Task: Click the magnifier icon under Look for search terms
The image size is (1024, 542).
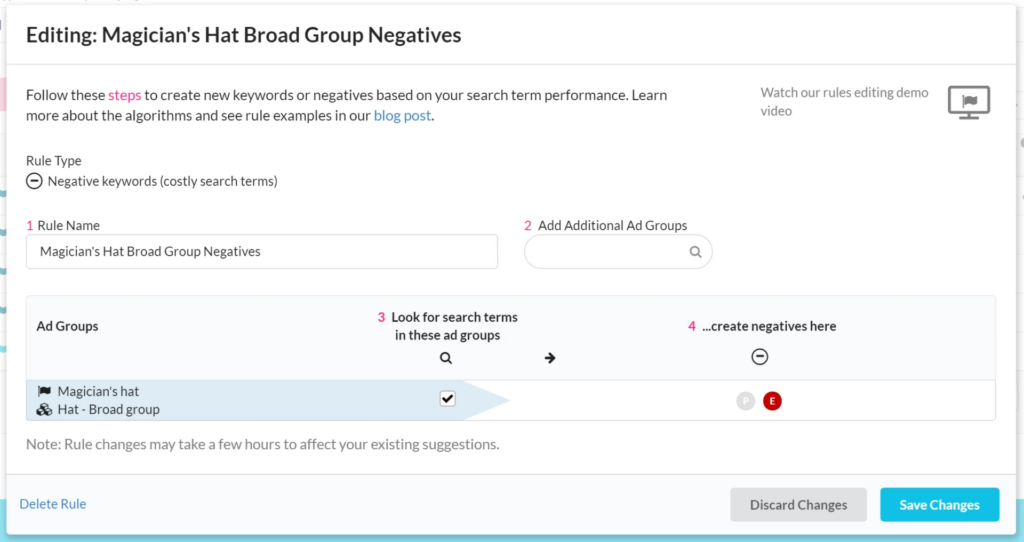Action: point(446,358)
